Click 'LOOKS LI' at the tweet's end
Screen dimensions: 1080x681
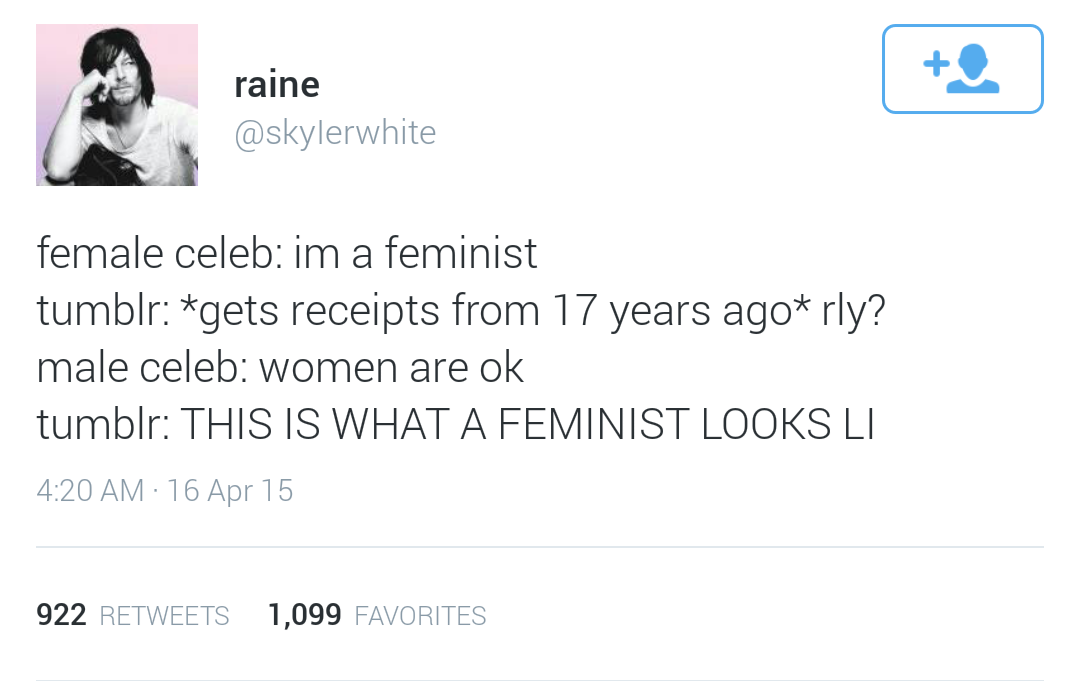point(788,424)
